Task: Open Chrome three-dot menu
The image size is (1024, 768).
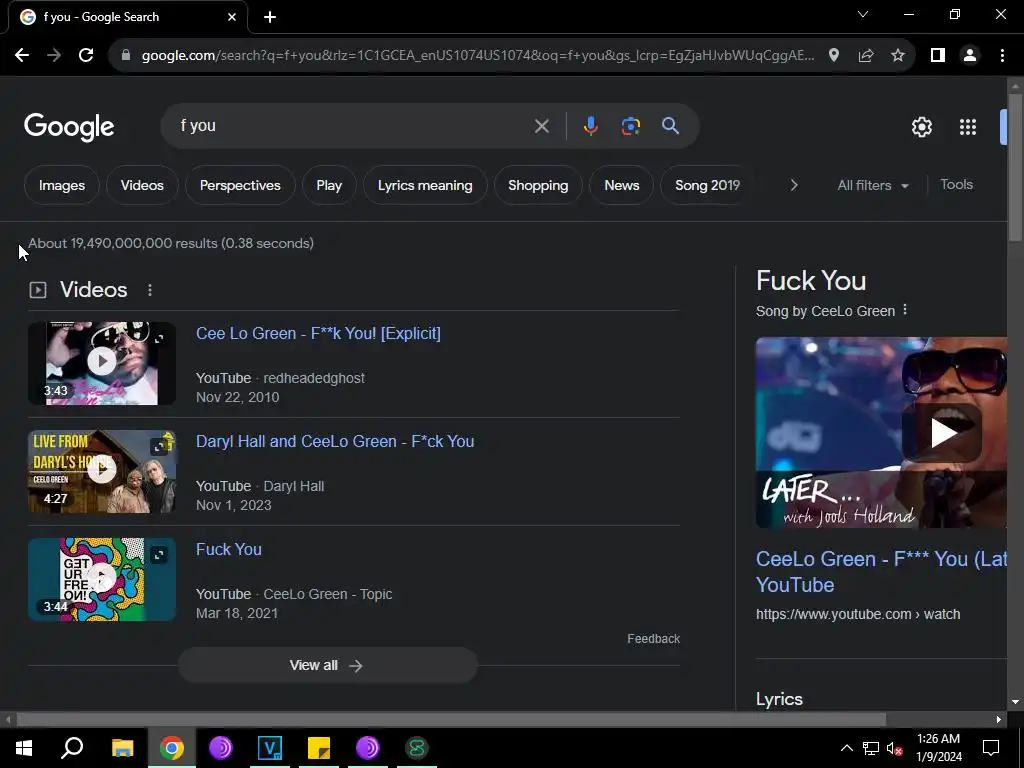Action: tap(1002, 56)
